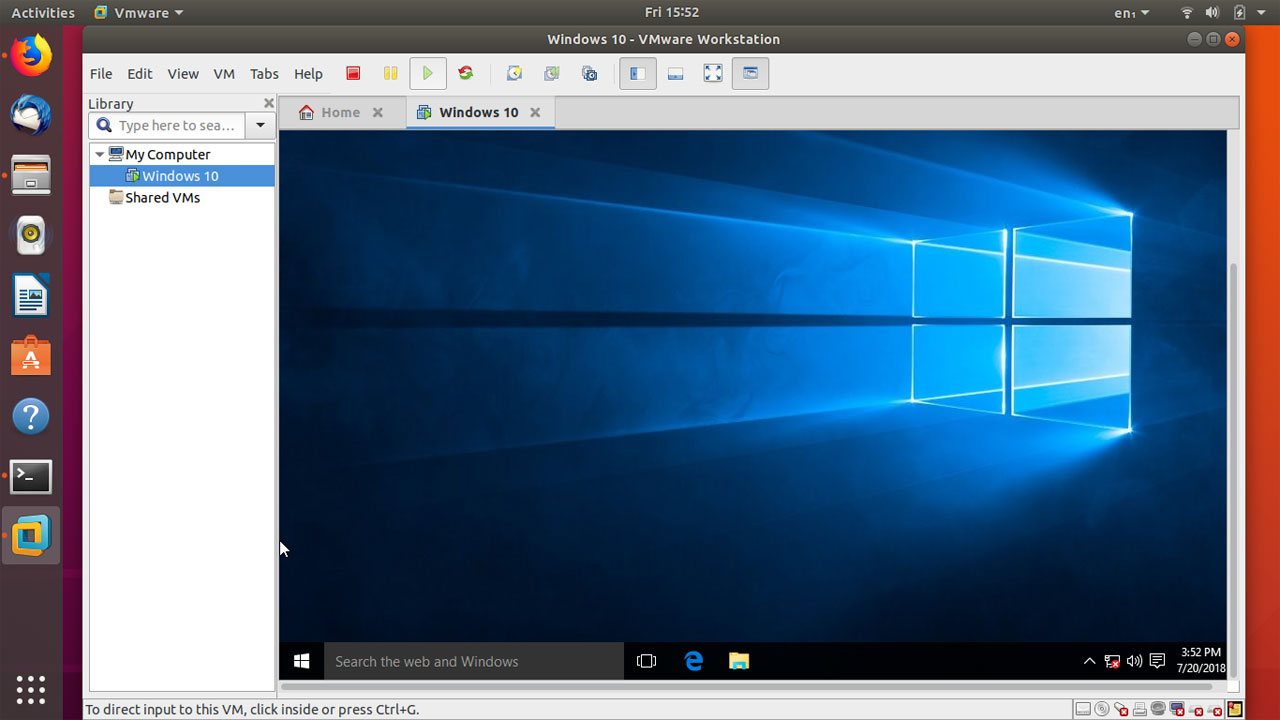Enter full screen mode
The width and height of the screenshot is (1280, 720).
712,72
